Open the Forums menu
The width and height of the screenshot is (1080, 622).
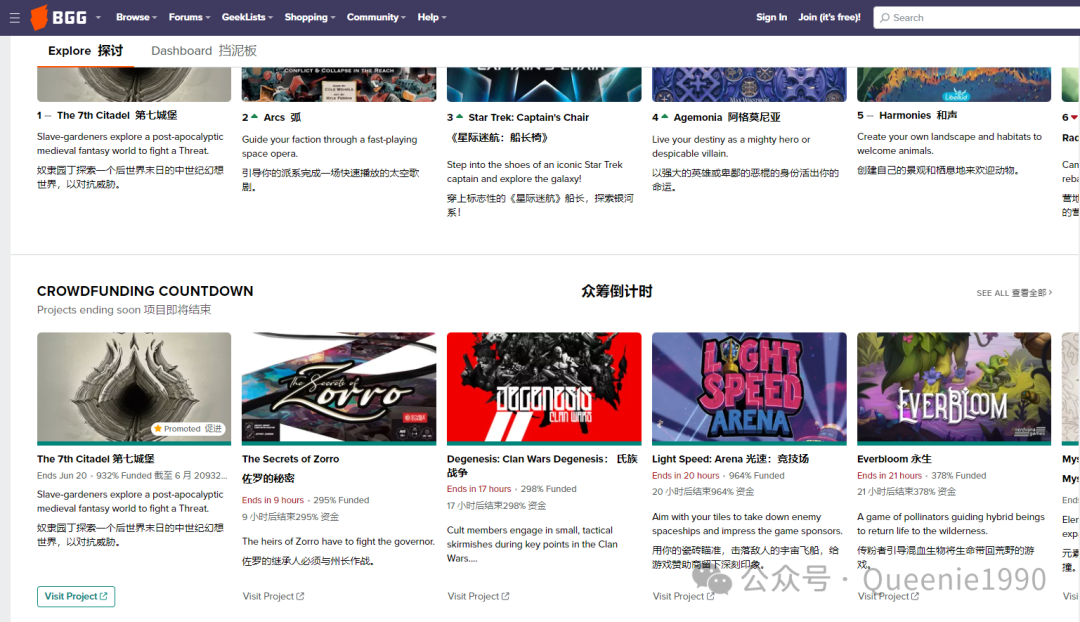[188, 17]
